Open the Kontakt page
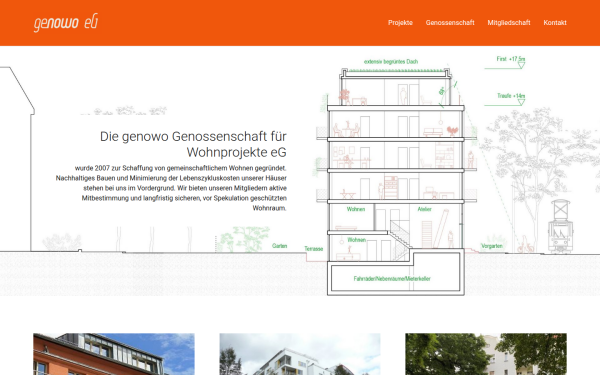Viewport: 600px width, 375px height. (x=555, y=23)
